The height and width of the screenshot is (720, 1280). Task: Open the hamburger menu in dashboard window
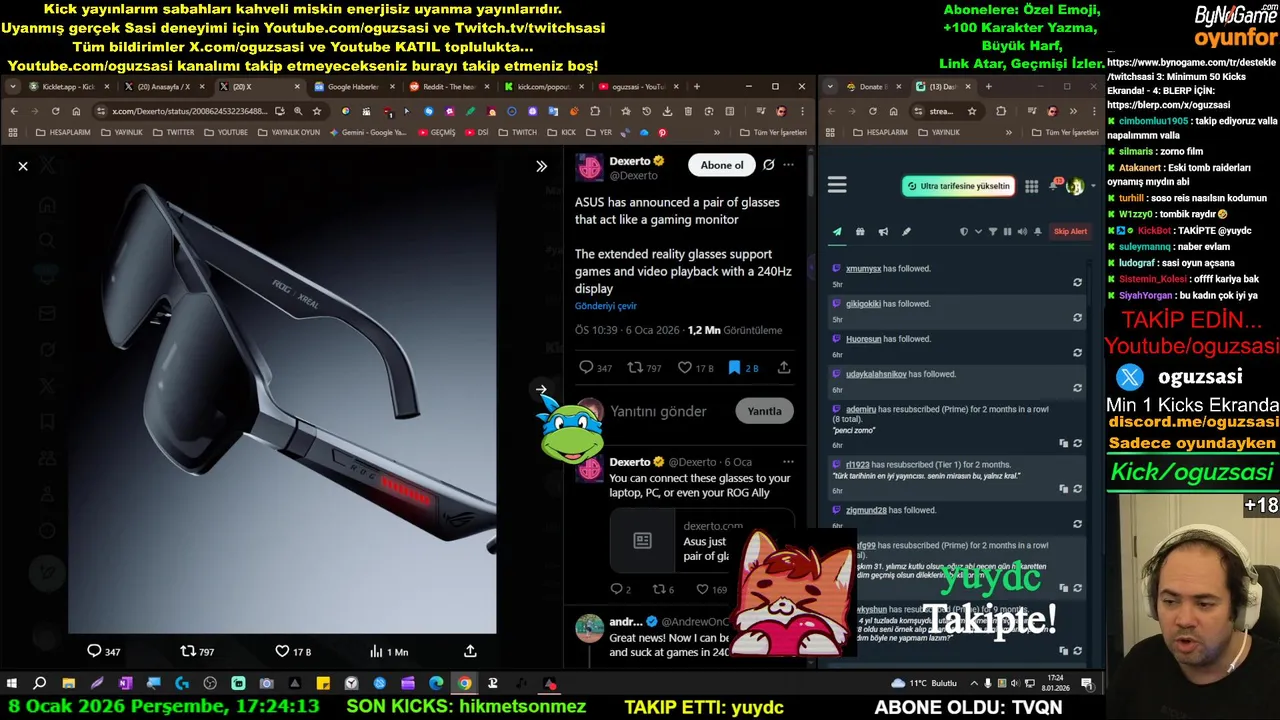(x=837, y=185)
